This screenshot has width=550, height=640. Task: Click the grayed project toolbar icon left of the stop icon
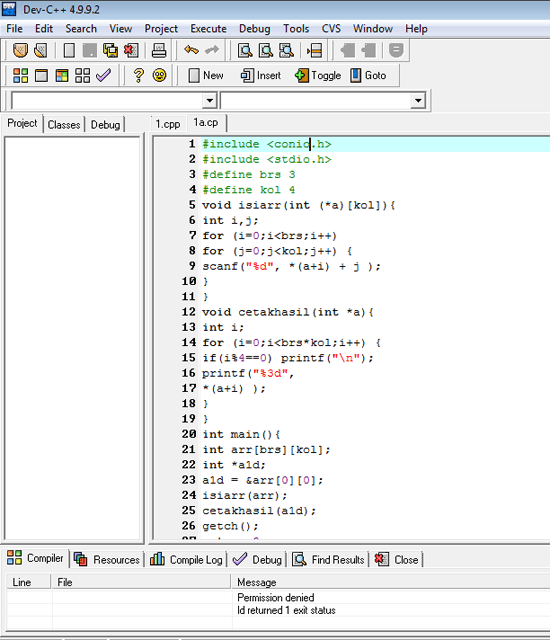369,51
